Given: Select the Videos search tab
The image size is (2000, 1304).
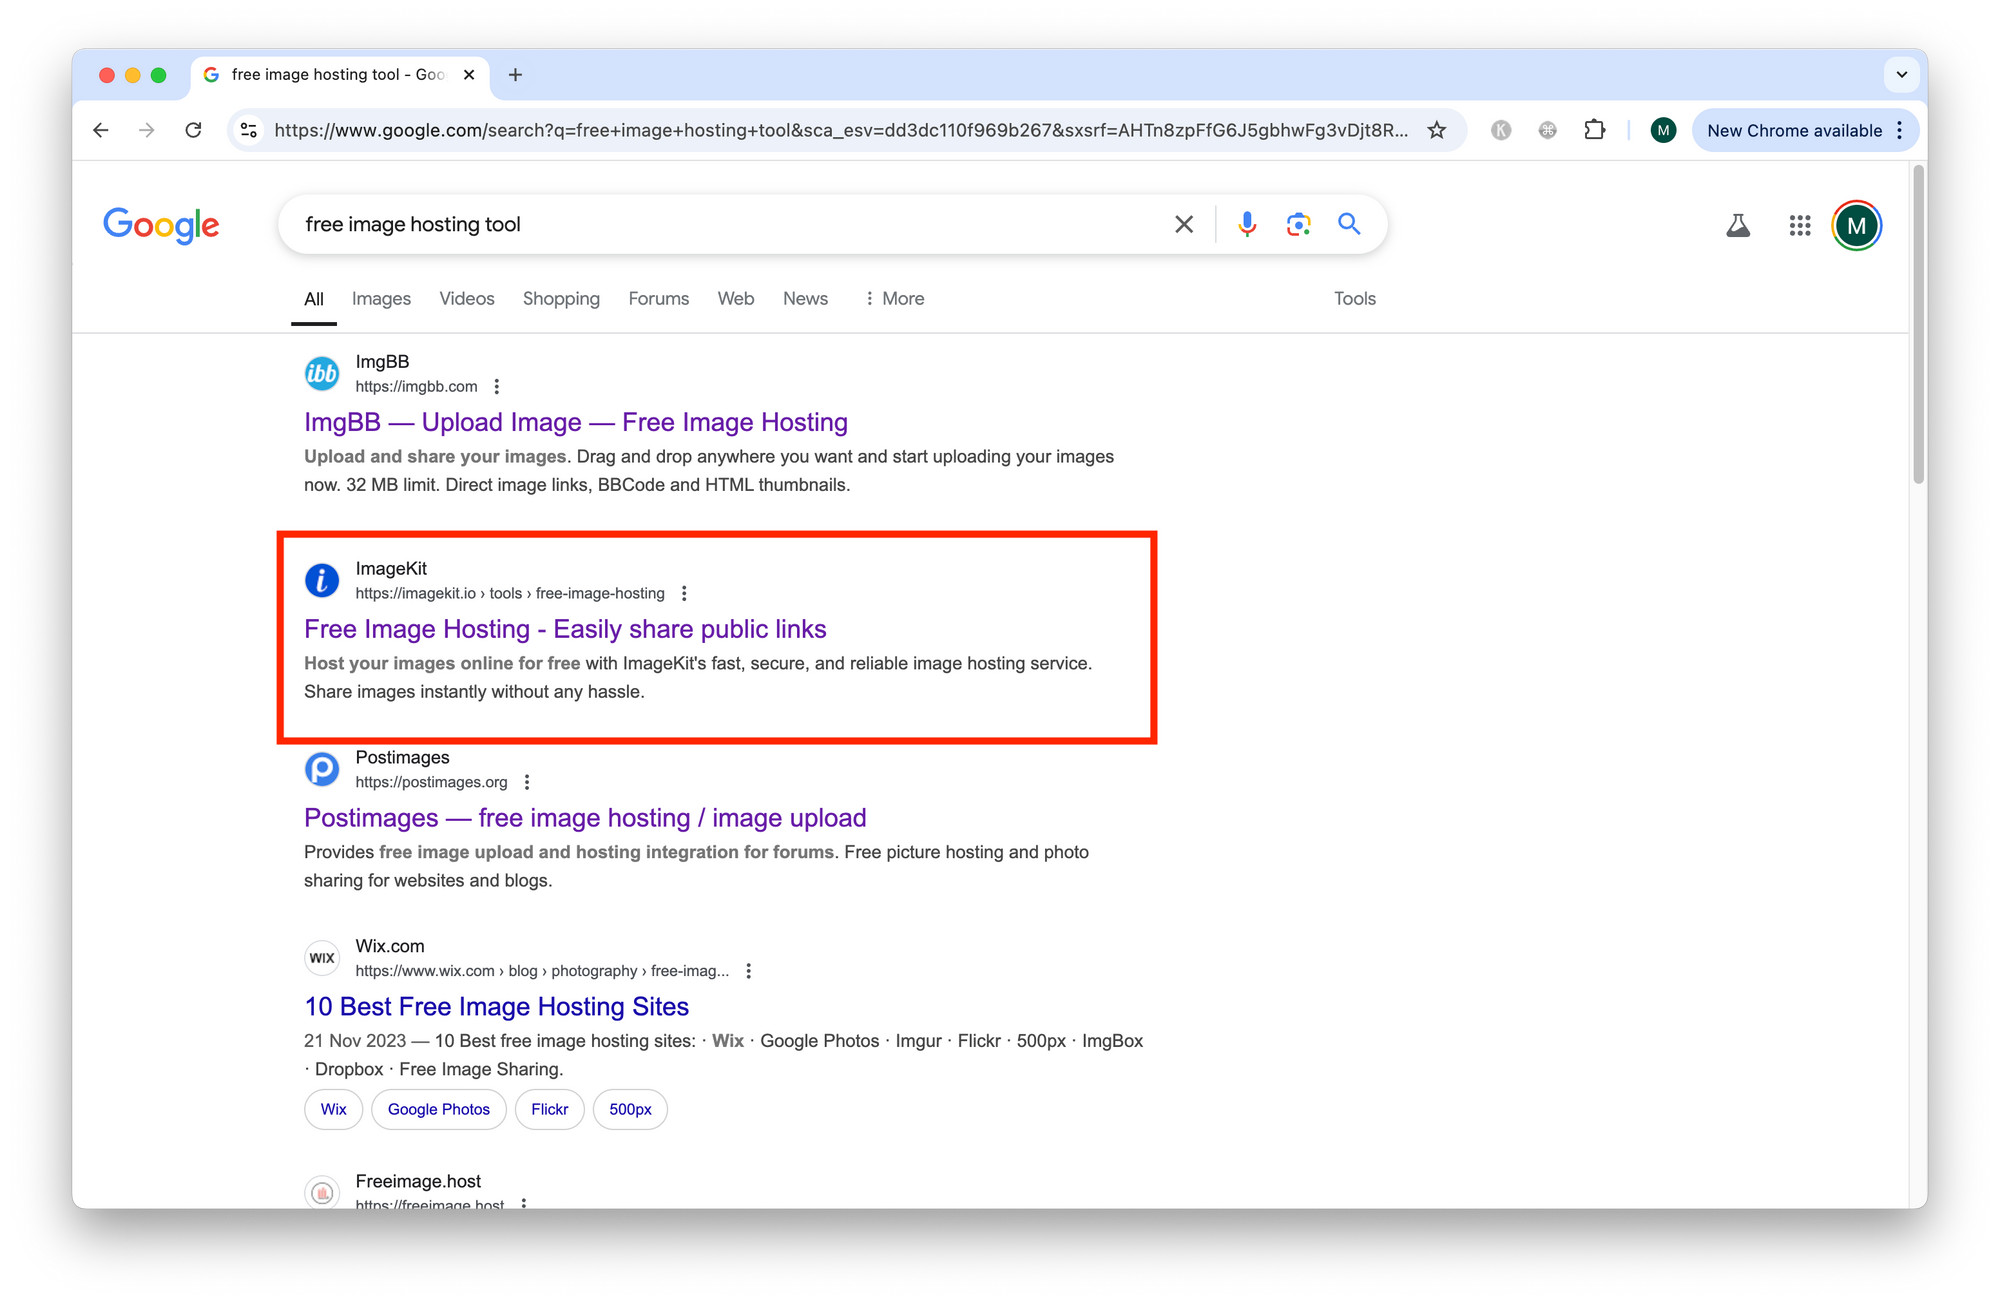Looking at the screenshot, I should coord(465,299).
